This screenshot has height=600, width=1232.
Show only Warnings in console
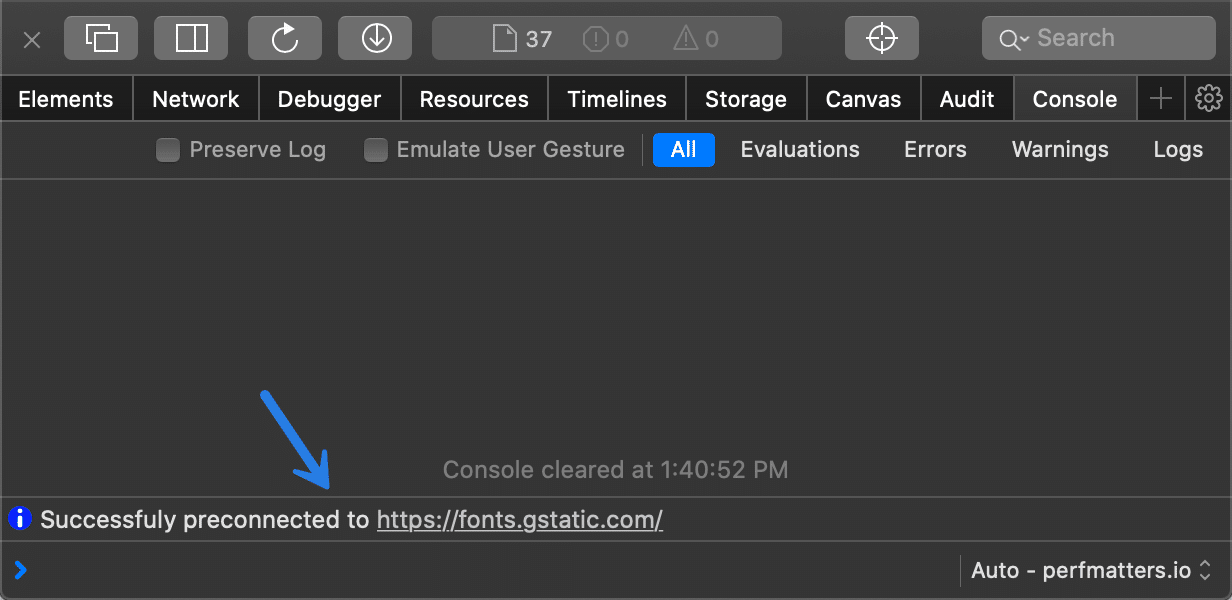pos(1060,150)
